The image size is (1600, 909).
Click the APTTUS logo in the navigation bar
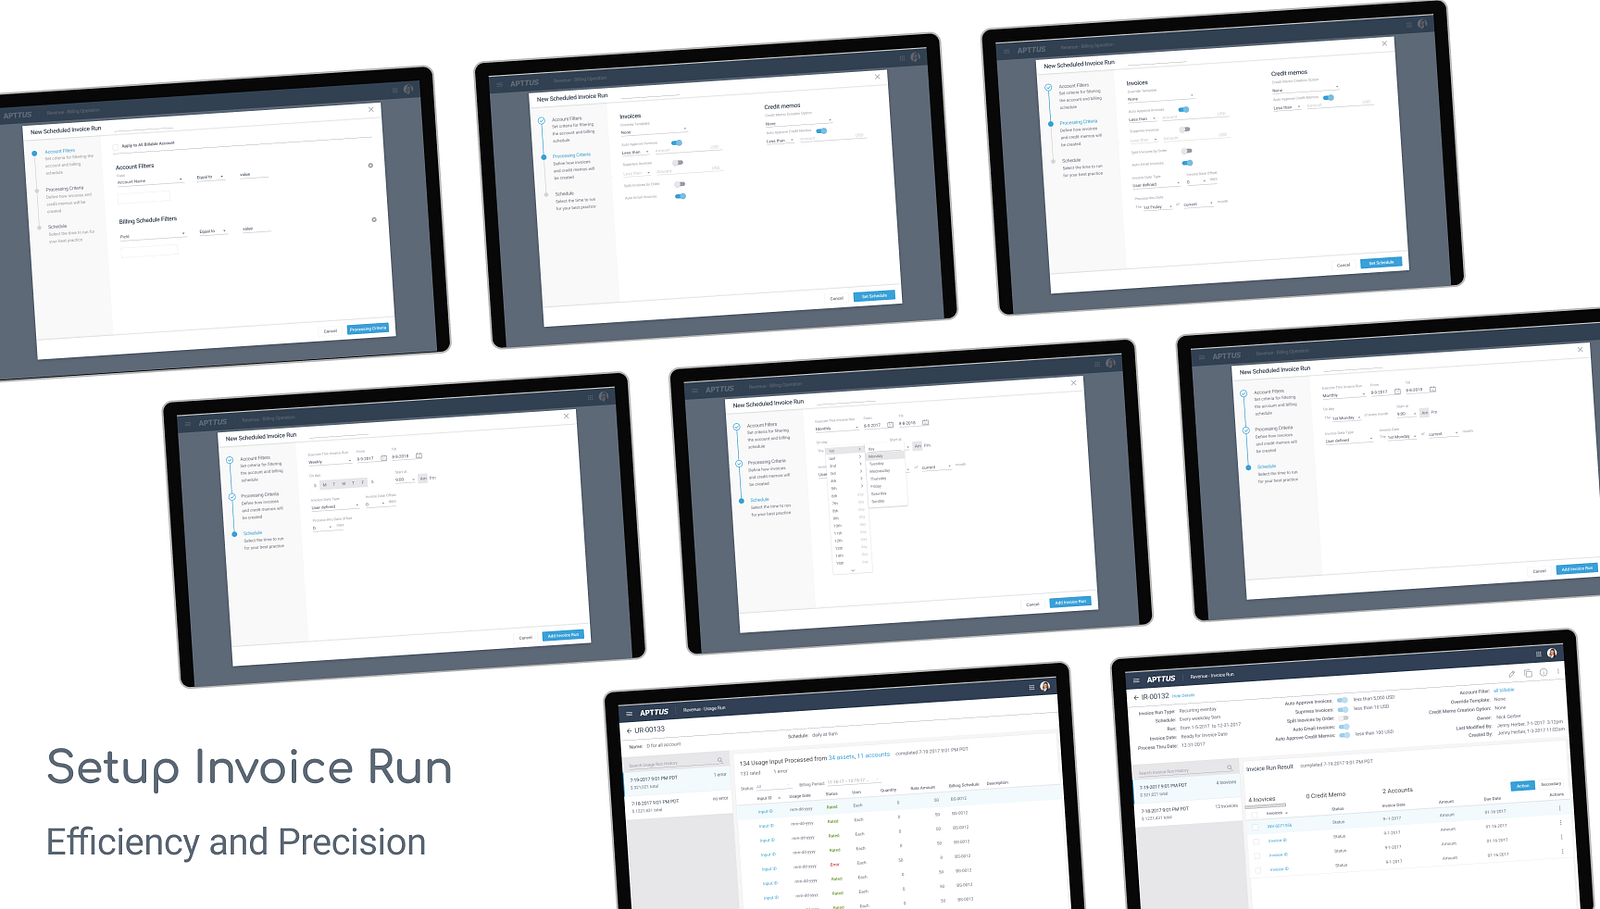tap(1161, 678)
